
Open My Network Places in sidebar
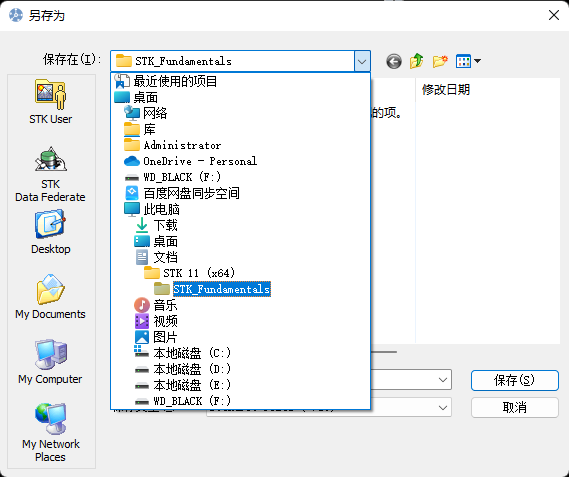(x=51, y=433)
